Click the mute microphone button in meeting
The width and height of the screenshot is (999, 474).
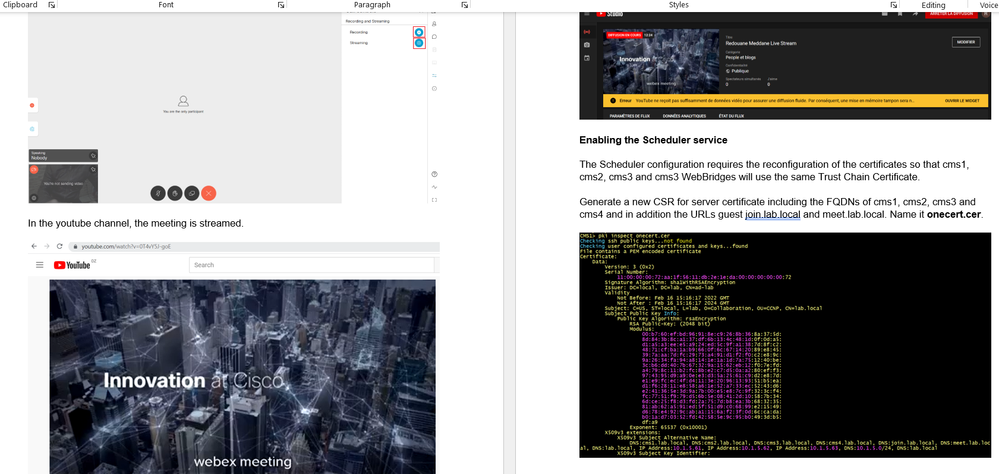[158, 192]
